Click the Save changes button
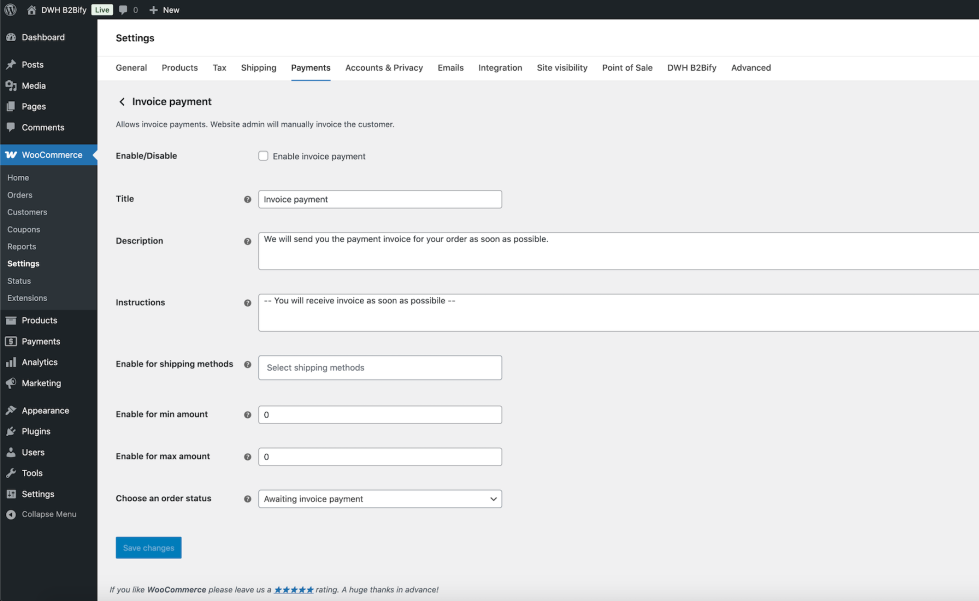The image size is (979, 601). pos(148,548)
